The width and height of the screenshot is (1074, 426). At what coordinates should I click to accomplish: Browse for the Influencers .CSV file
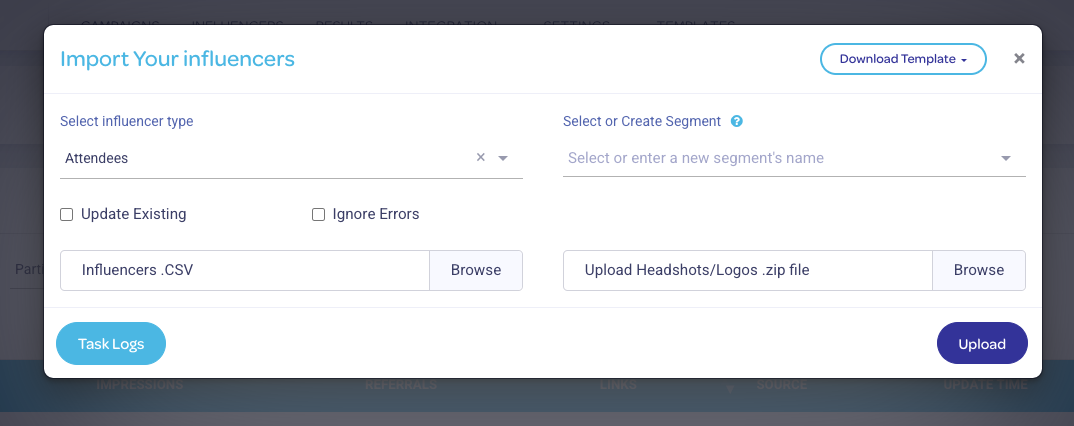tap(475, 270)
